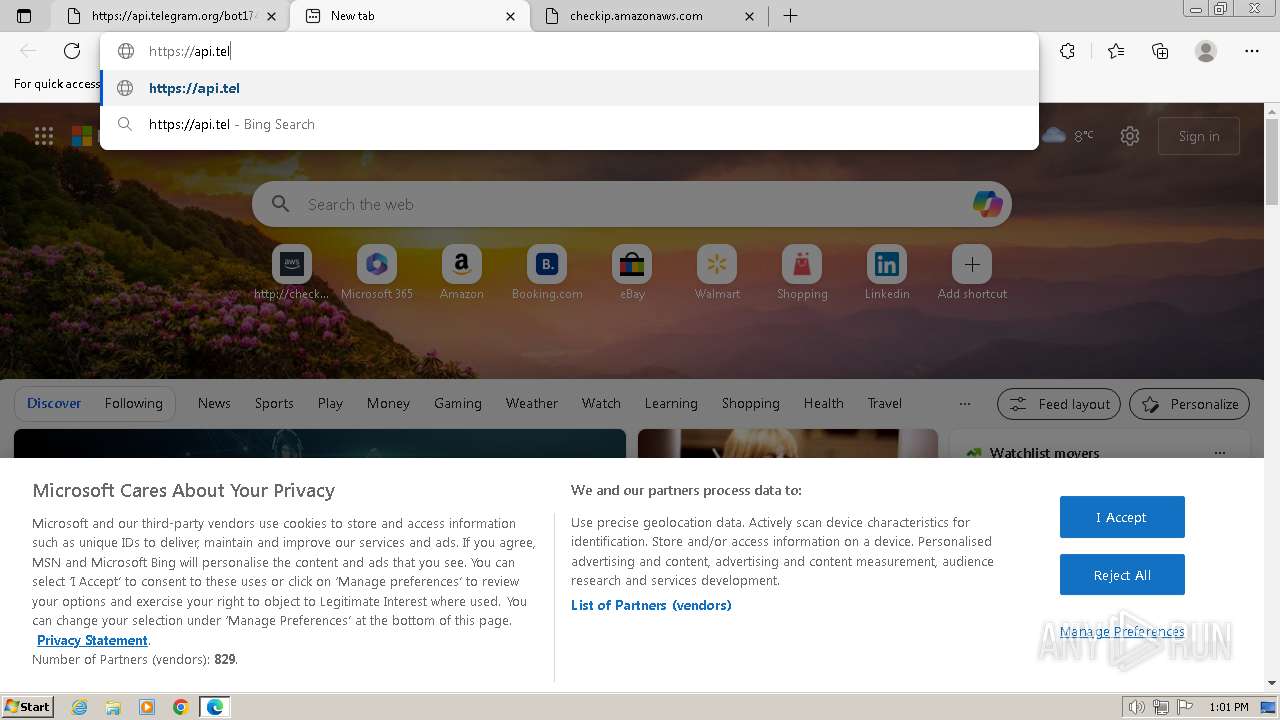Open page settings gear icon
The image size is (1280, 720).
(x=1130, y=136)
